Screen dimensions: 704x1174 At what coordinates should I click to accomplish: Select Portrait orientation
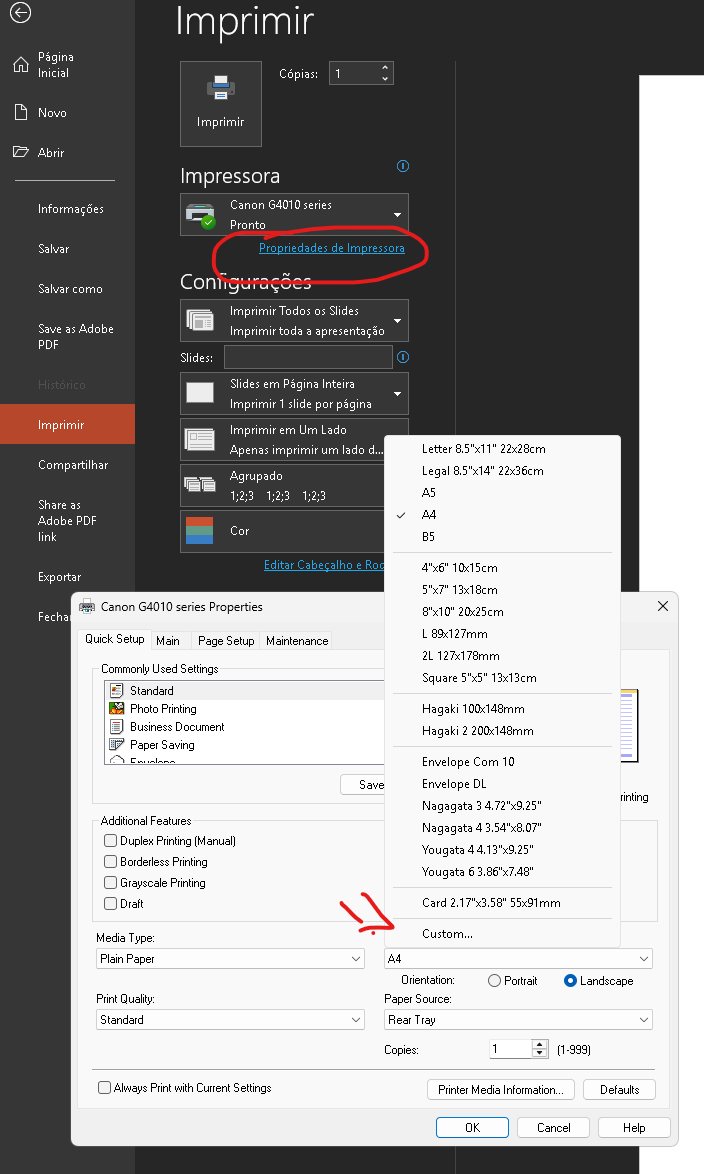pyautogui.click(x=494, y=981)
